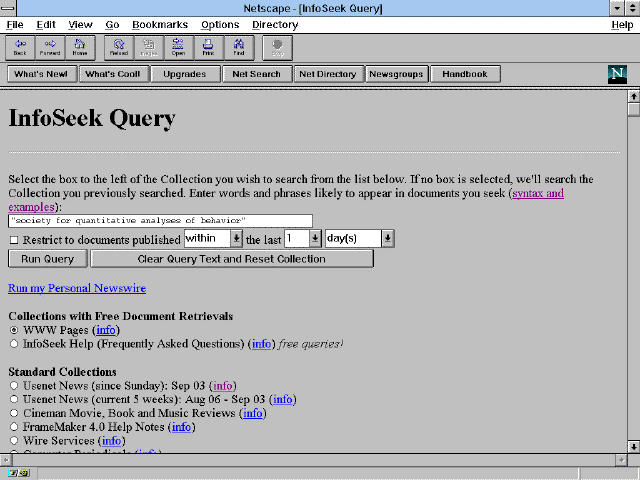Select Cineman Movie, Book and Music Reviews
The height and width of the screenshot is (480, 640).
point(14,413)
